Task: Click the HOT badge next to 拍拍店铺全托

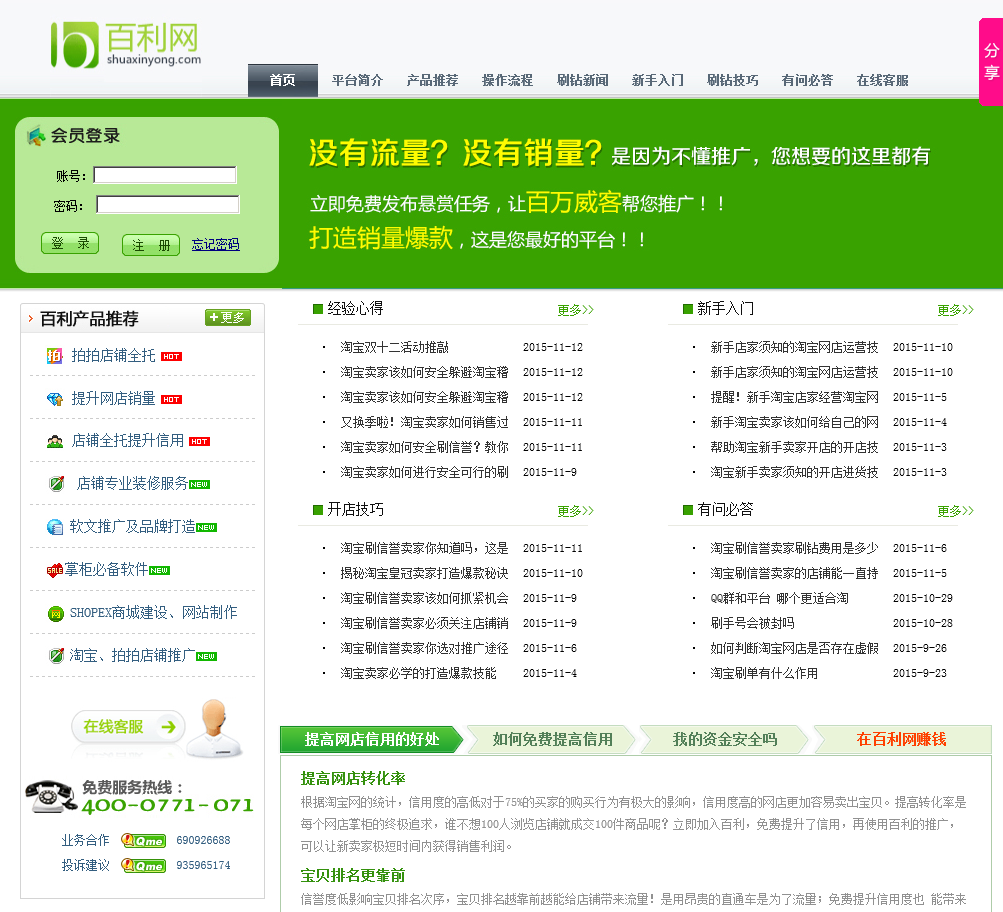Action: pyautogui.click(x=171, y=357)
